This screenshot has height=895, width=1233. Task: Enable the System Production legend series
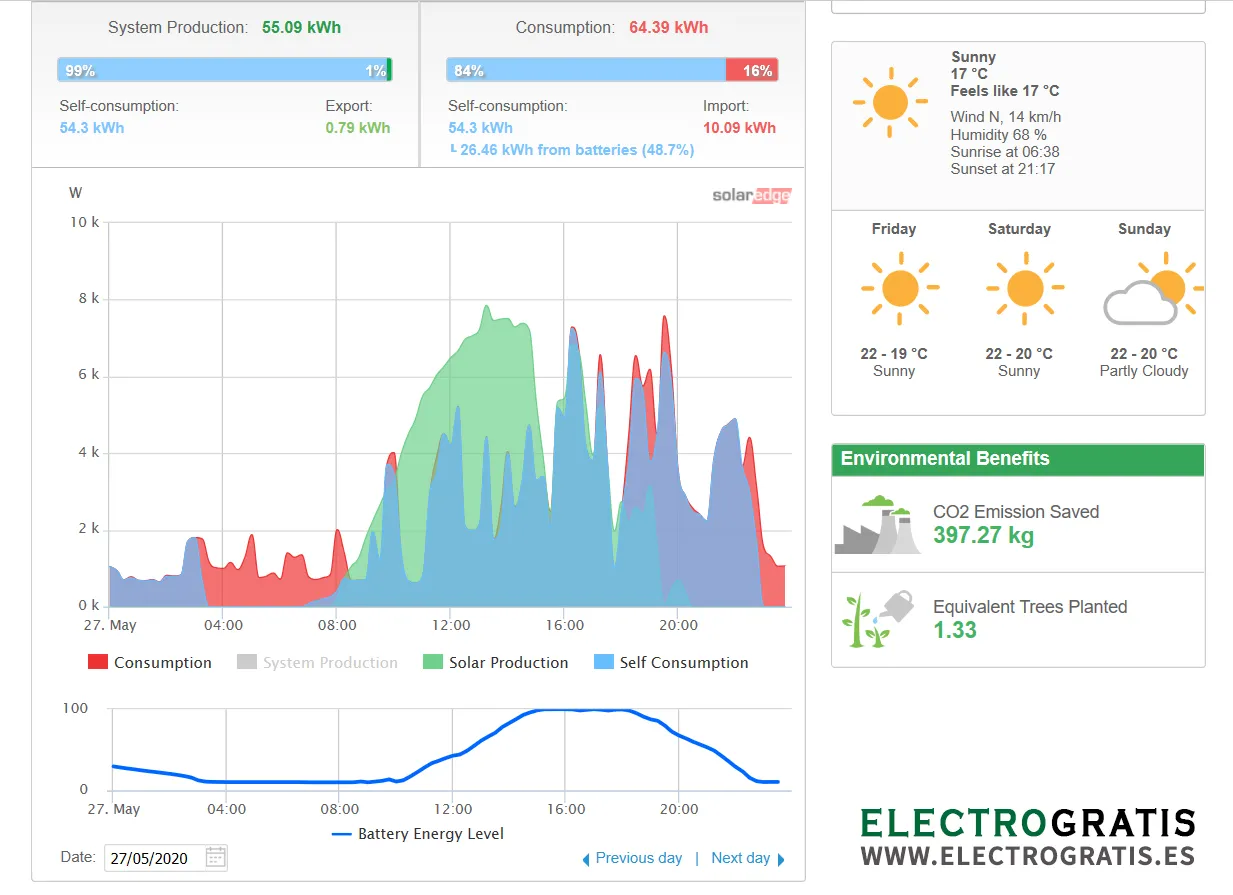pos(317,662)
